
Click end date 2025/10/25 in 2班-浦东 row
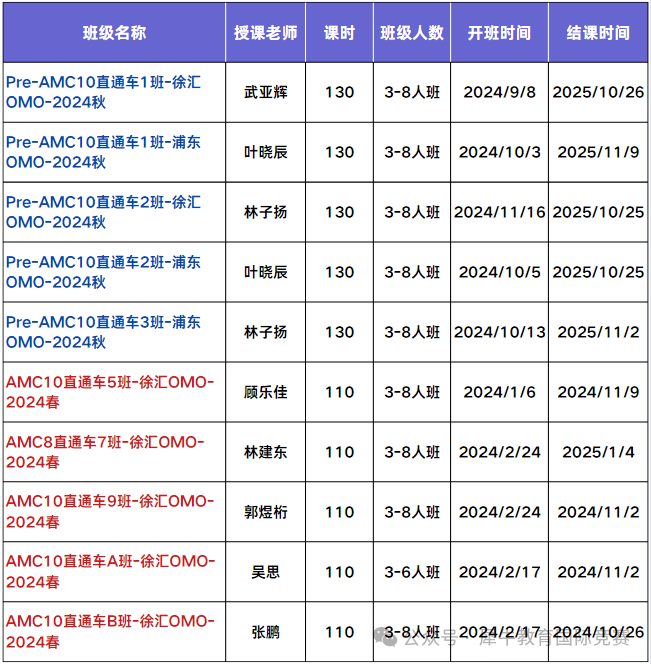598,272
